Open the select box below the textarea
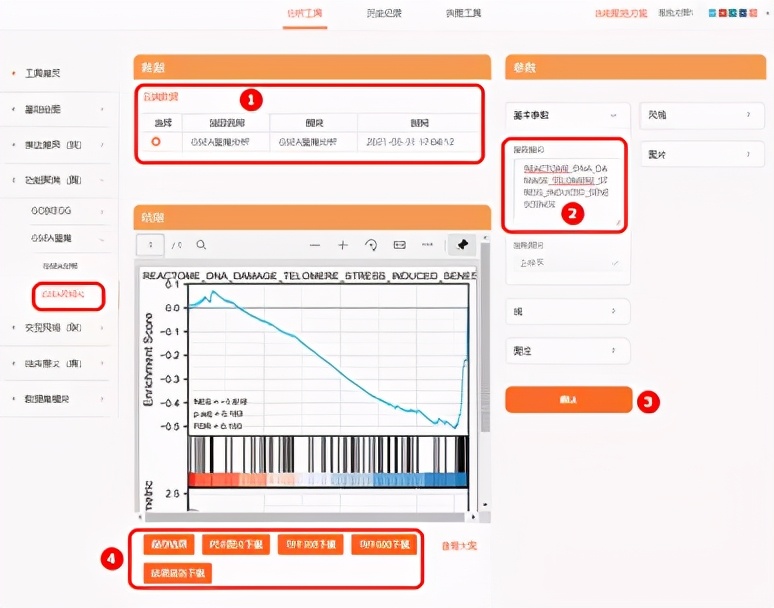 566,263
